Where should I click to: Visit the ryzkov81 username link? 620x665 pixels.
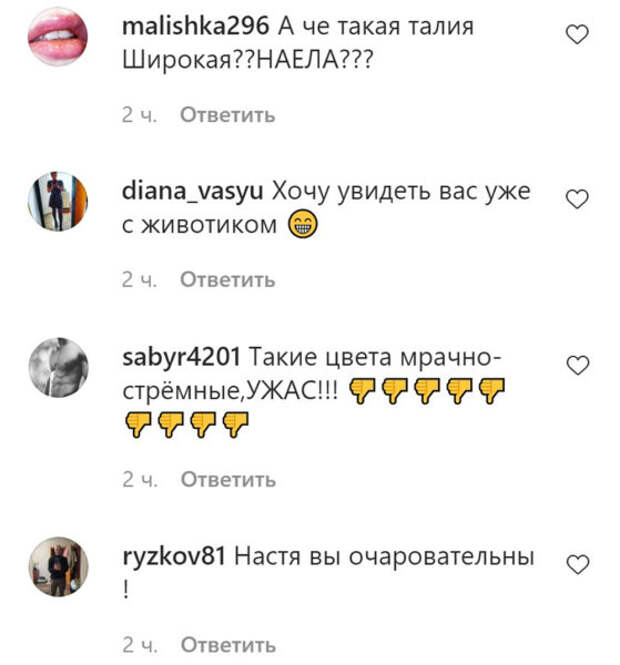[174, 556]
